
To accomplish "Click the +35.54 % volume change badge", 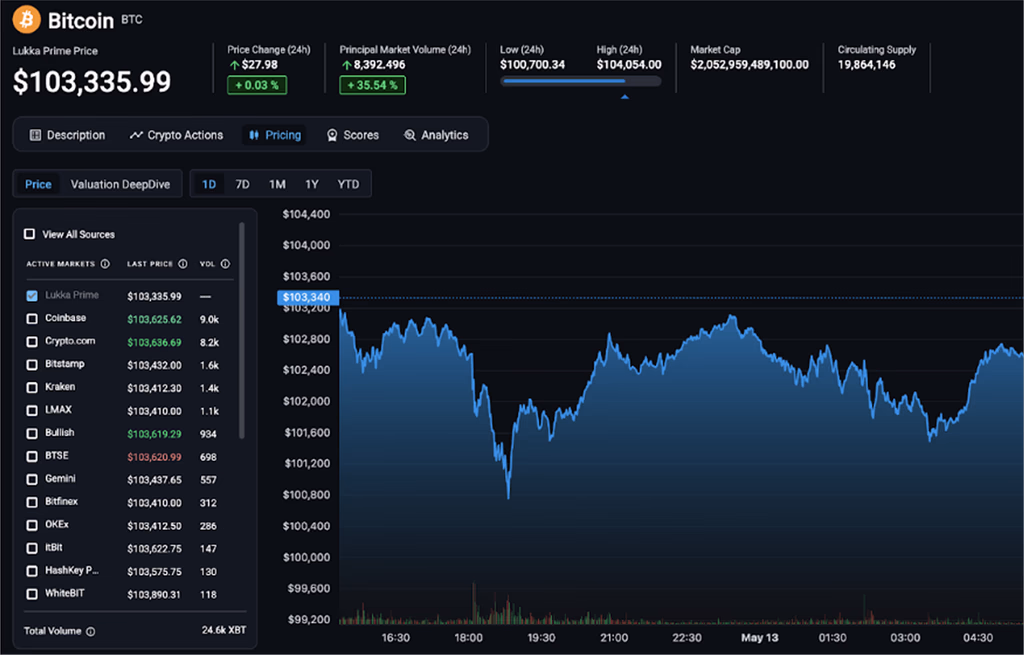I will coord(372,85).
